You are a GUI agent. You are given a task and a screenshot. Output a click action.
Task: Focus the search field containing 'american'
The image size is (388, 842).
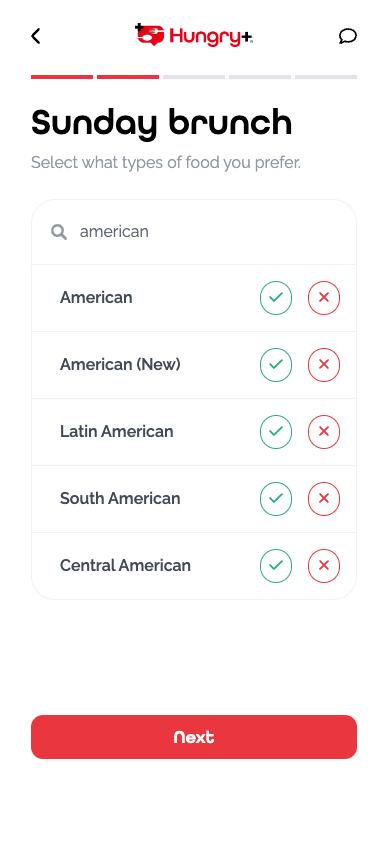point(194,232)
